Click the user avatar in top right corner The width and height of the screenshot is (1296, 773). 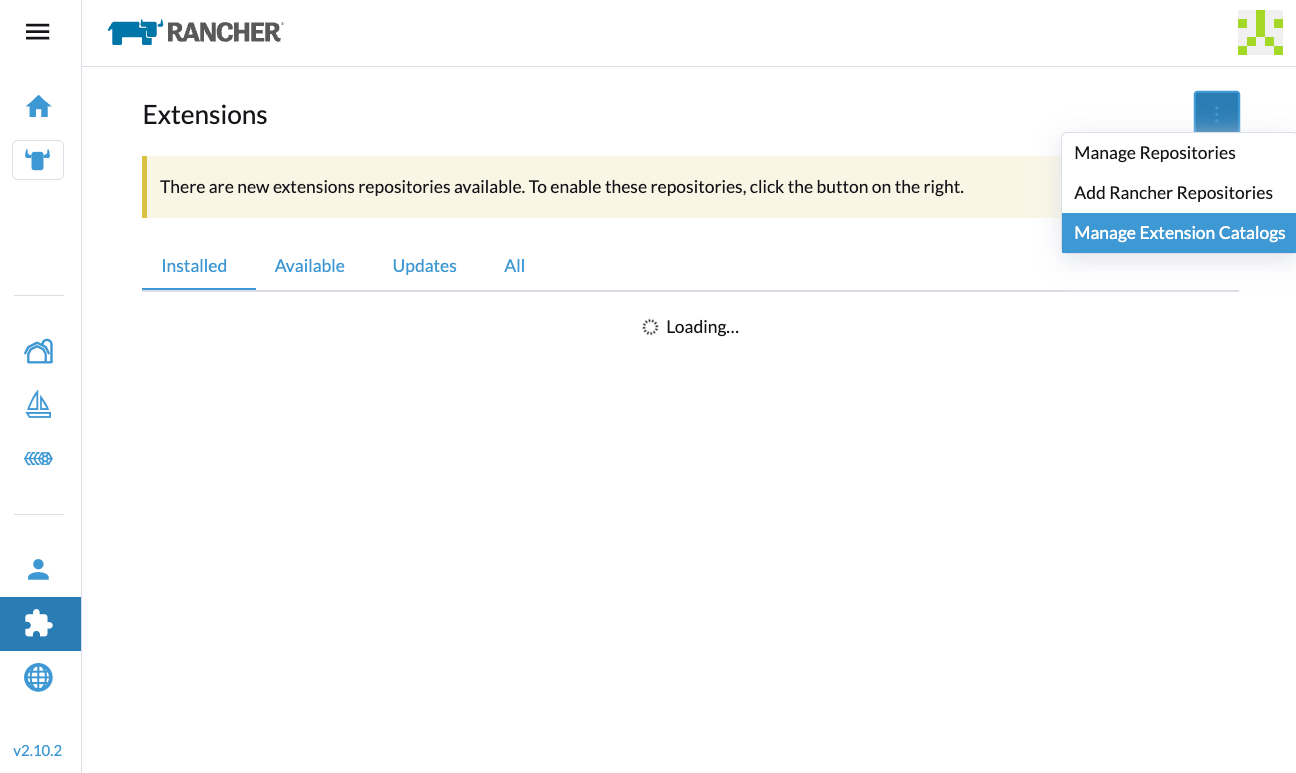click(x=1260, y=31)
